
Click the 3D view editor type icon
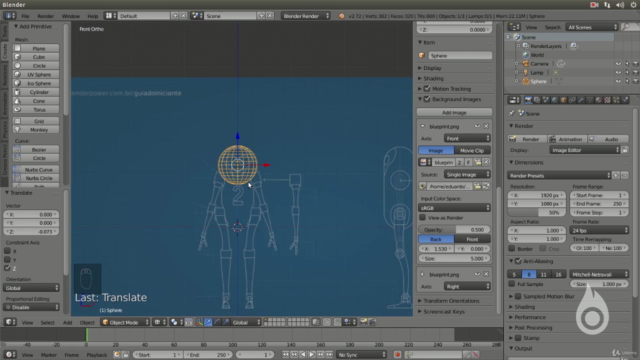[10, 322]
